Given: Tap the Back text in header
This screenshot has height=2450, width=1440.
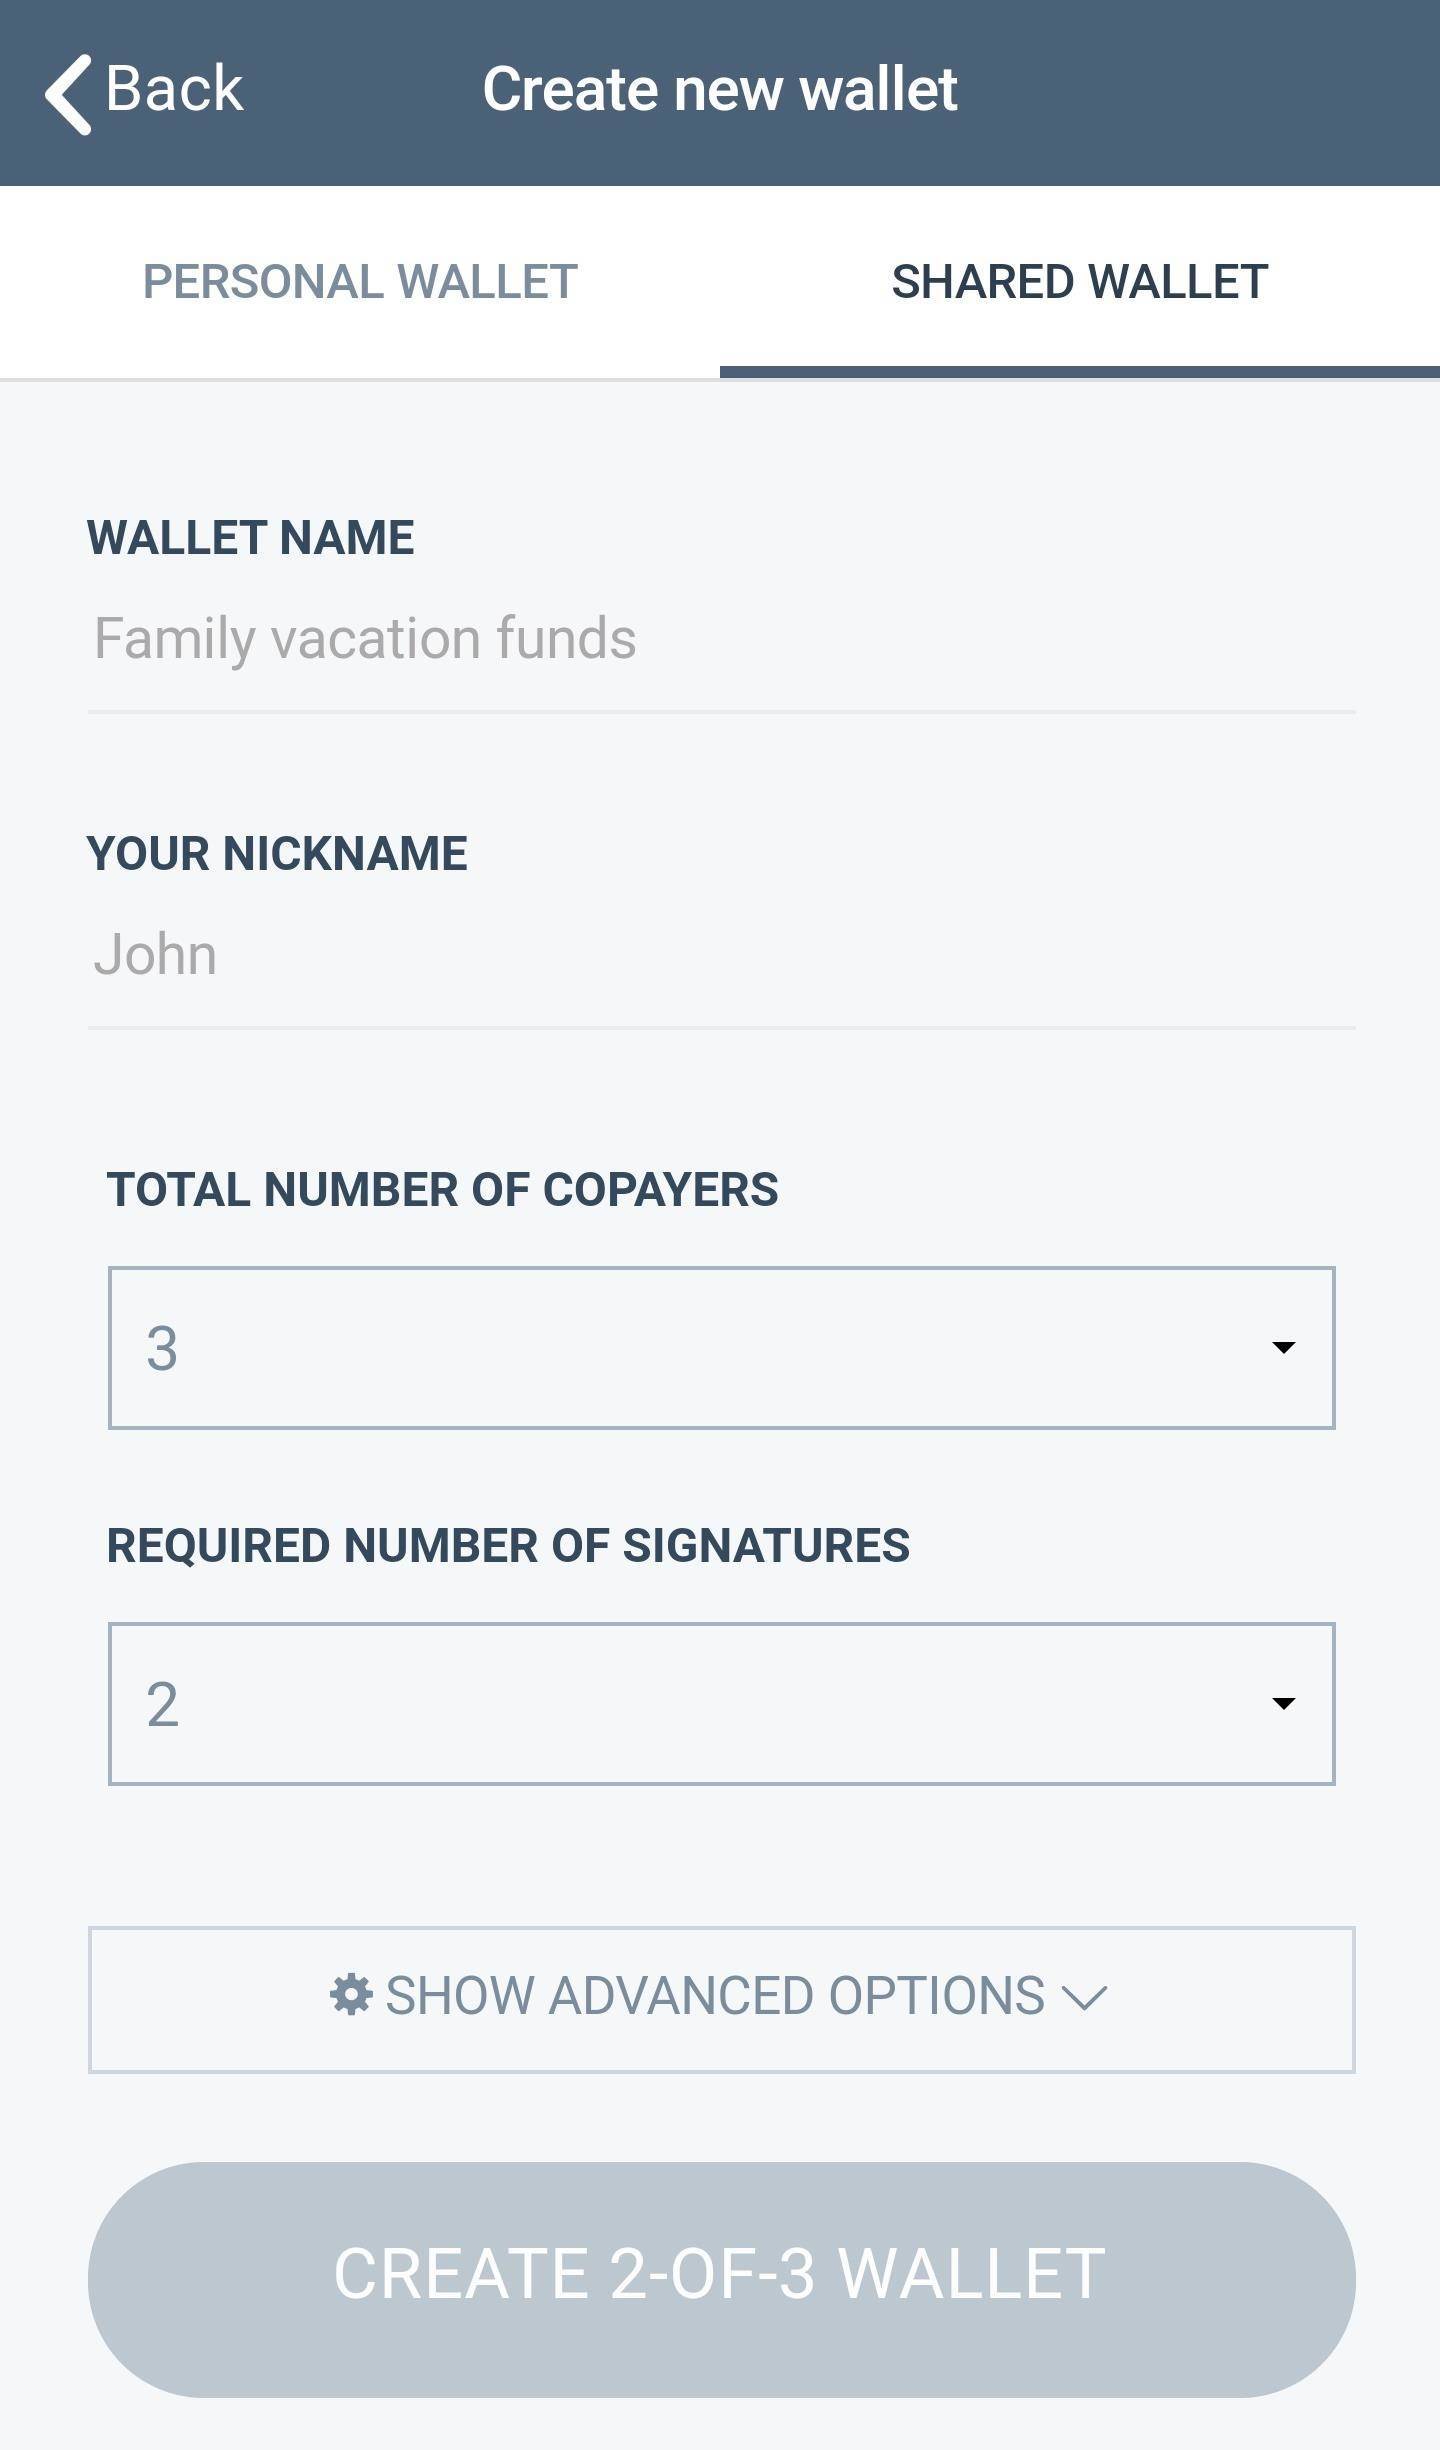Looking at the screenshot, I should click(x=174, y=90).
